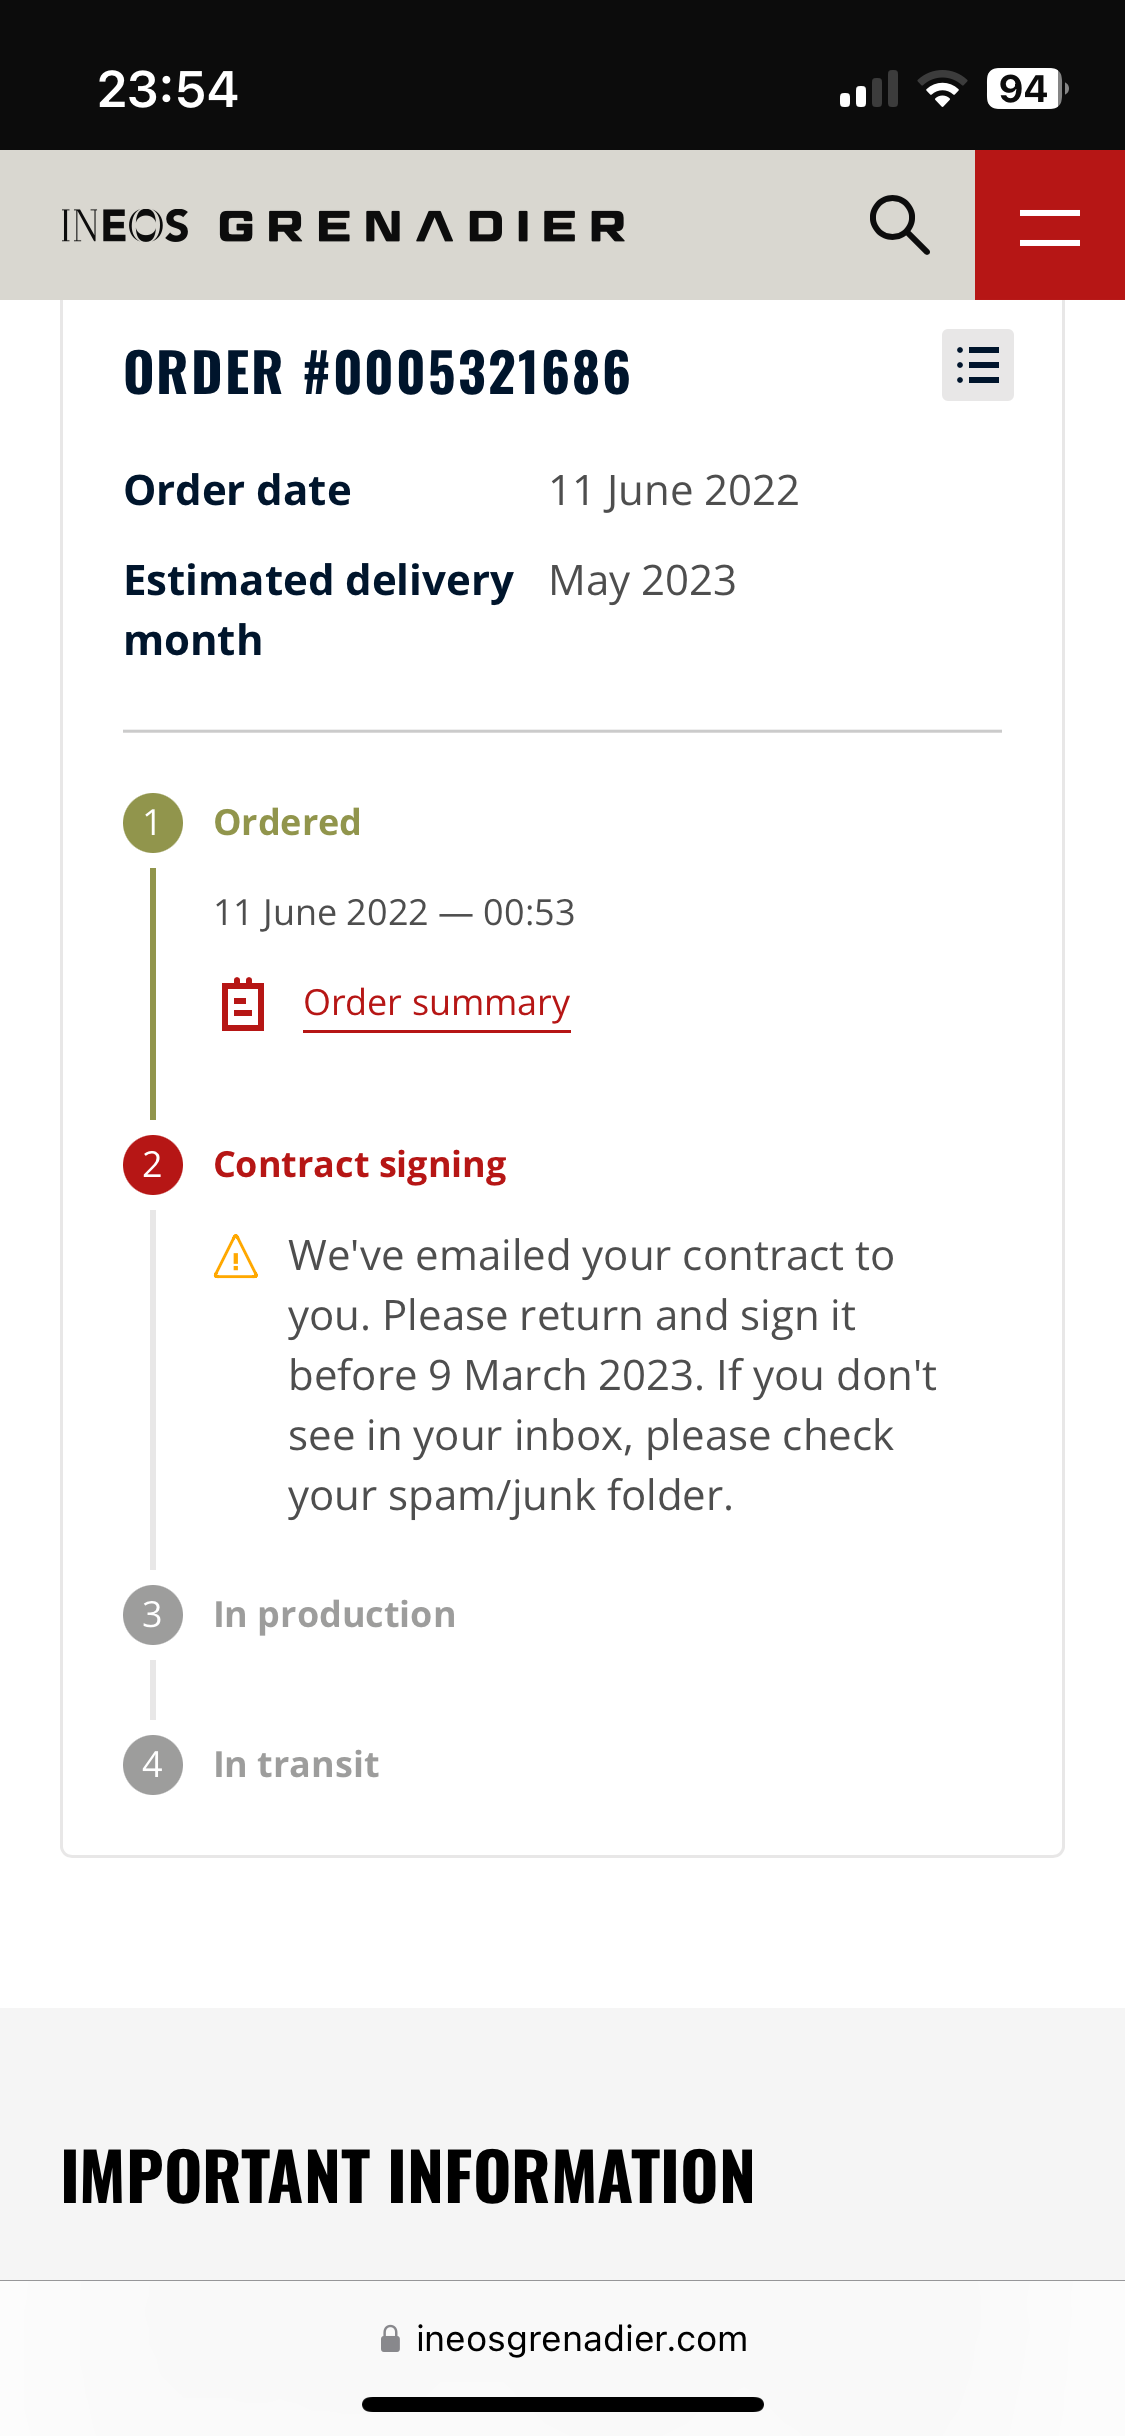Viewport: 1125px width, 2436px height.
Task: Tap the grey step 4 circle
Action: [153, 1765]
